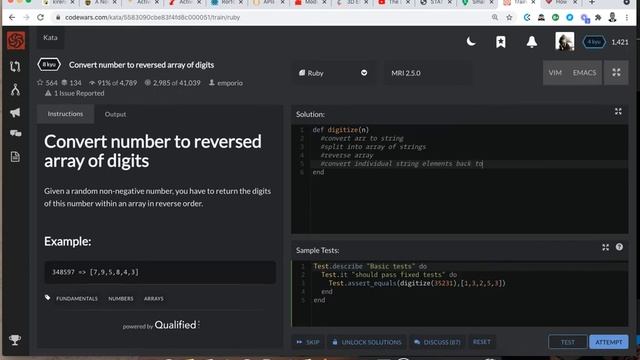Screen dimensions: 640x360
Task: Open the trophy leaderboard icon
Action: (15, 340)
